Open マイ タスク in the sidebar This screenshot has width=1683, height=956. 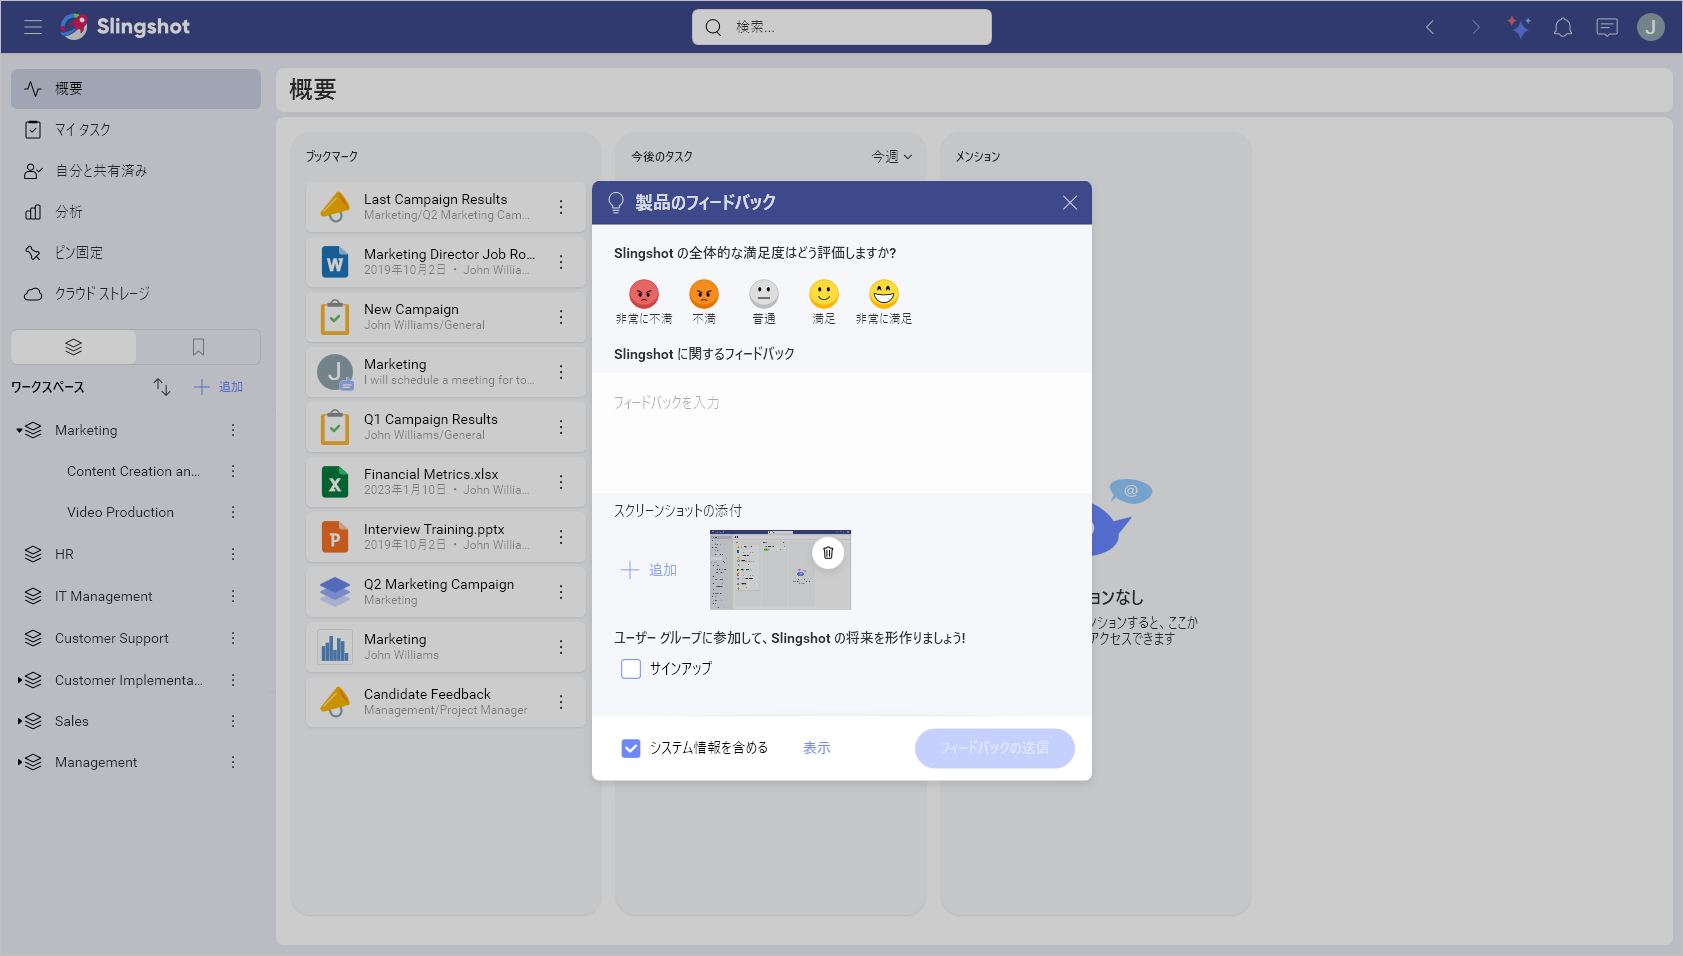[x=136, y=130]
